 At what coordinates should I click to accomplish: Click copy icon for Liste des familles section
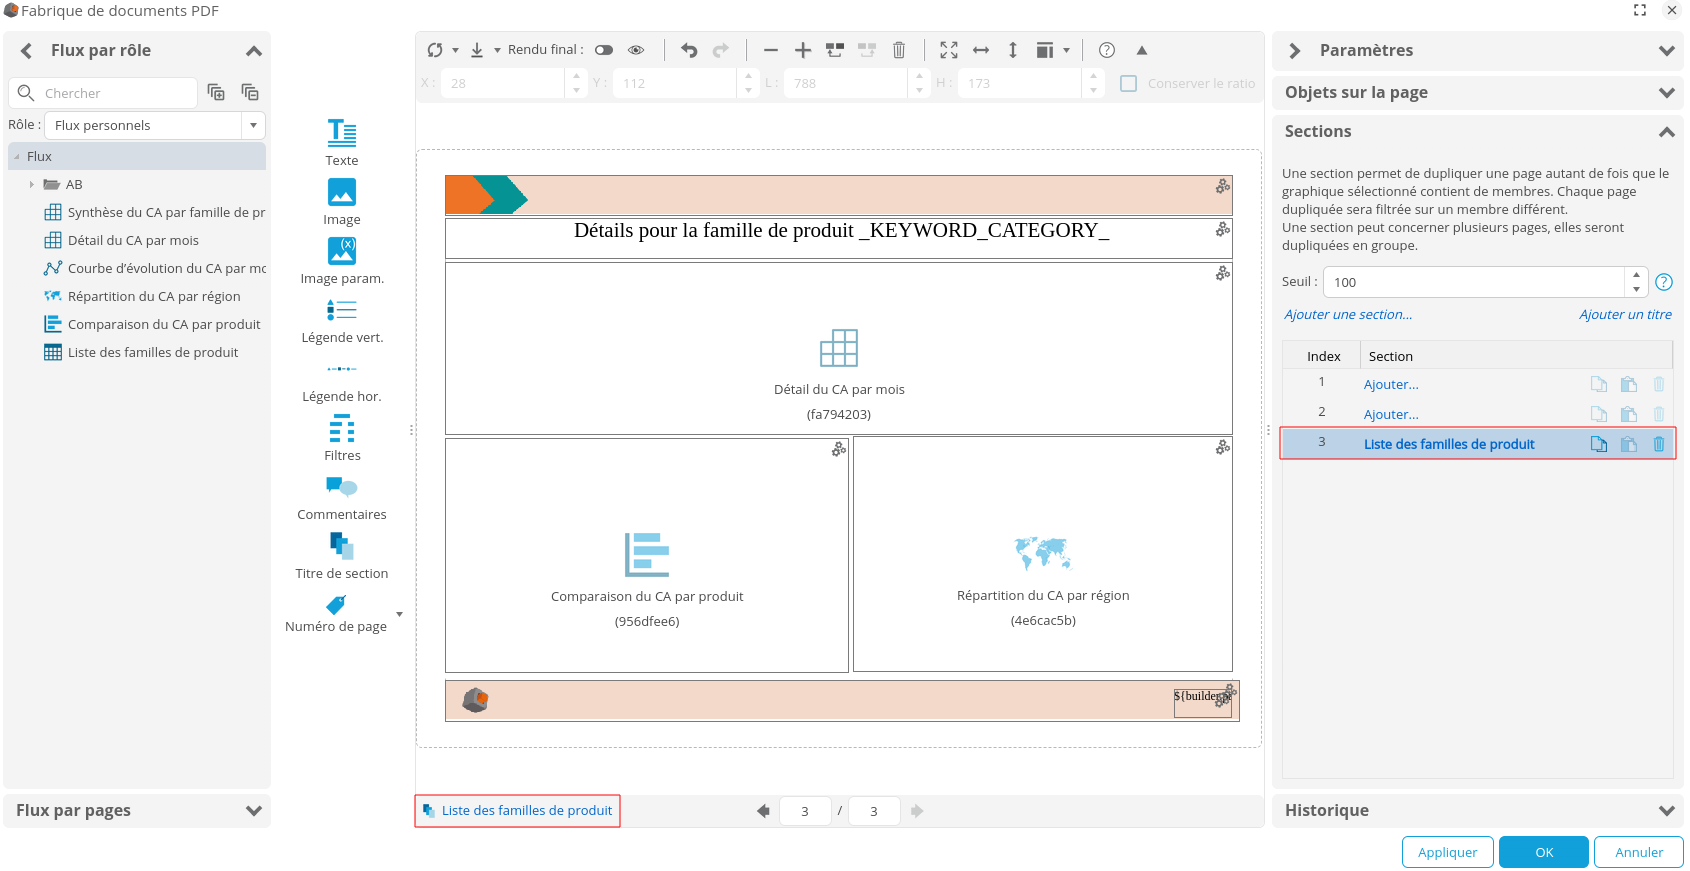click(x=1599, y=444)
